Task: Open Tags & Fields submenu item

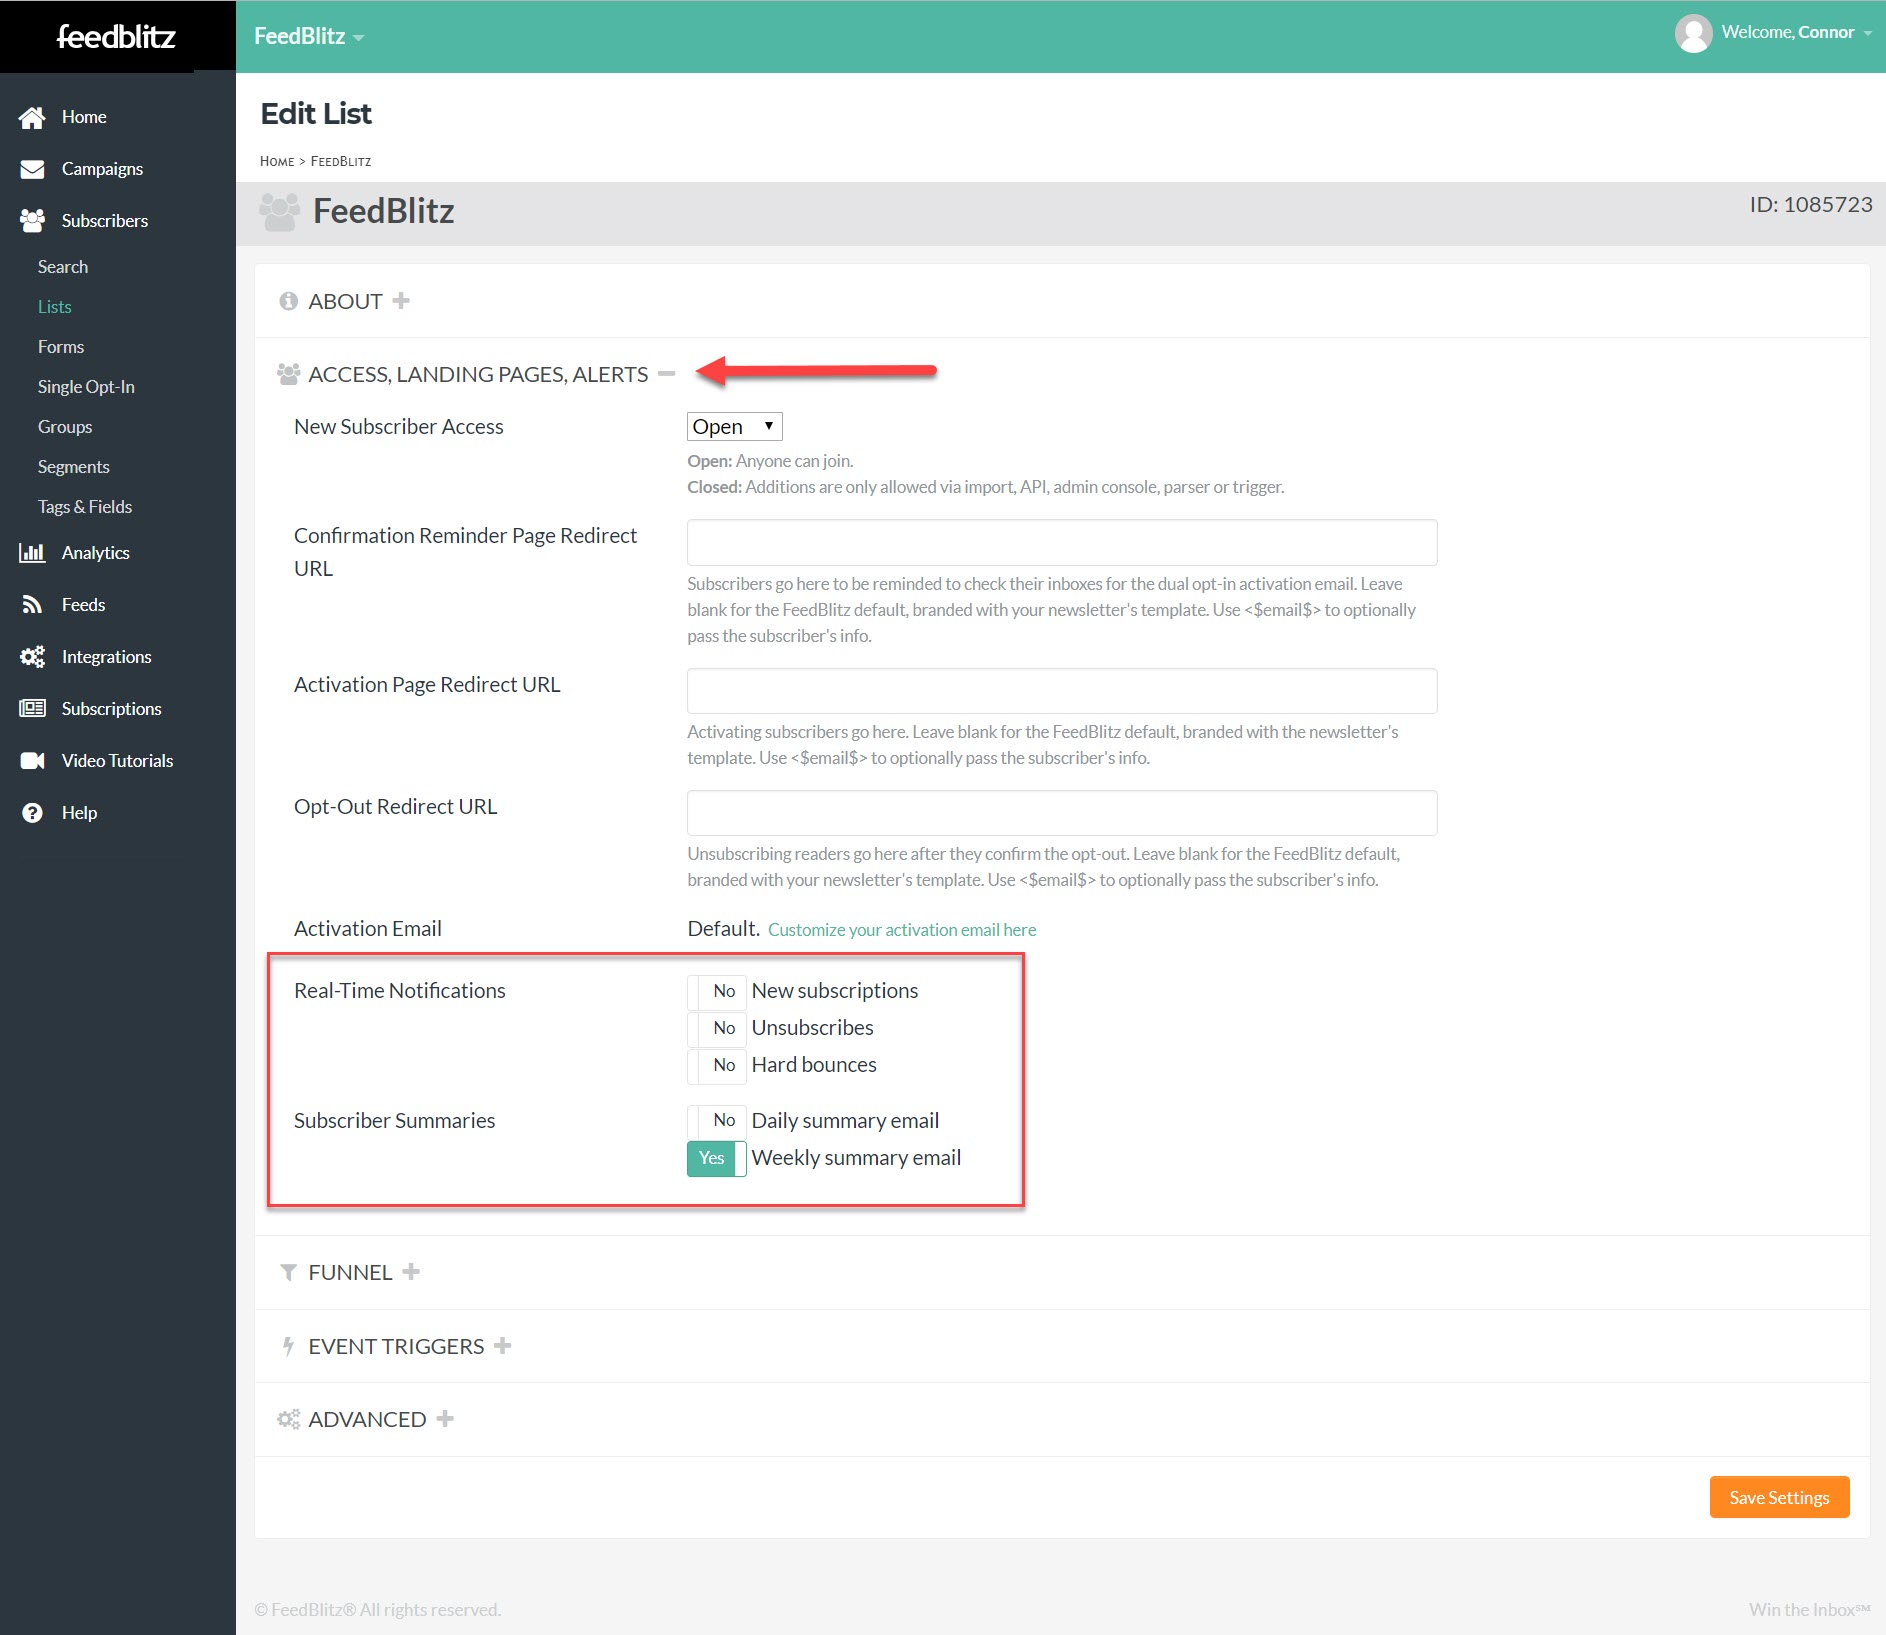Action: (85, 507)
